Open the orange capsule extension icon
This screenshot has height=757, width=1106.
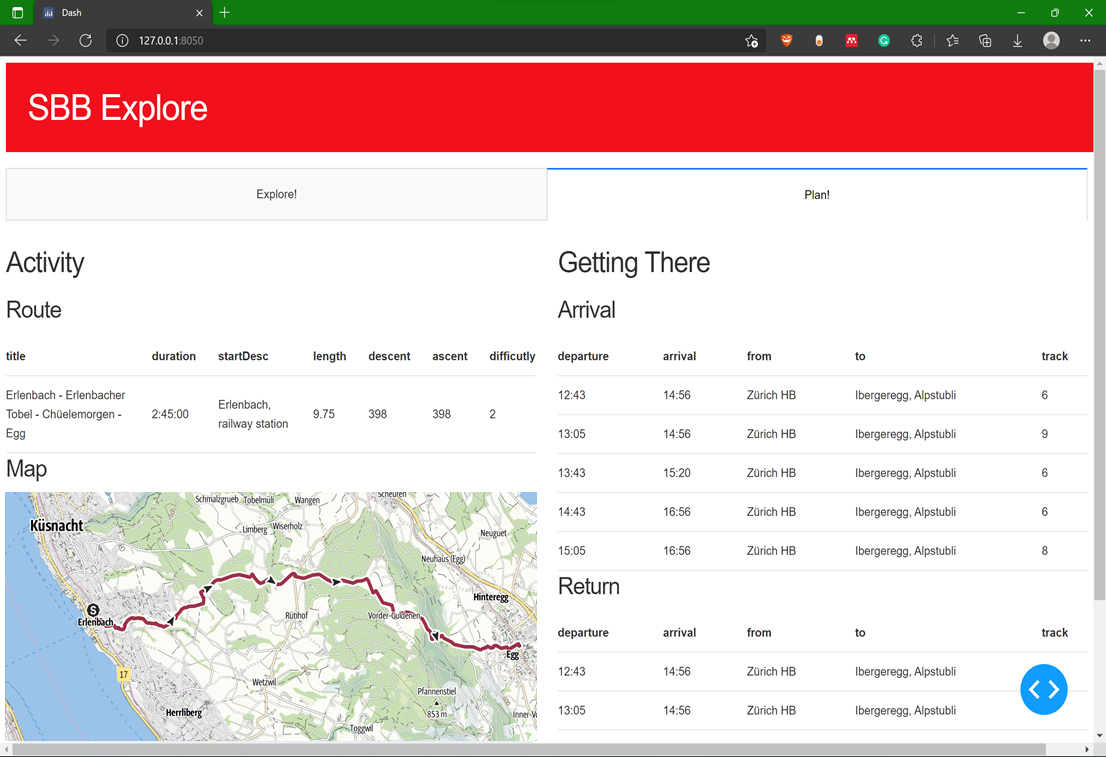coord(819,40)
